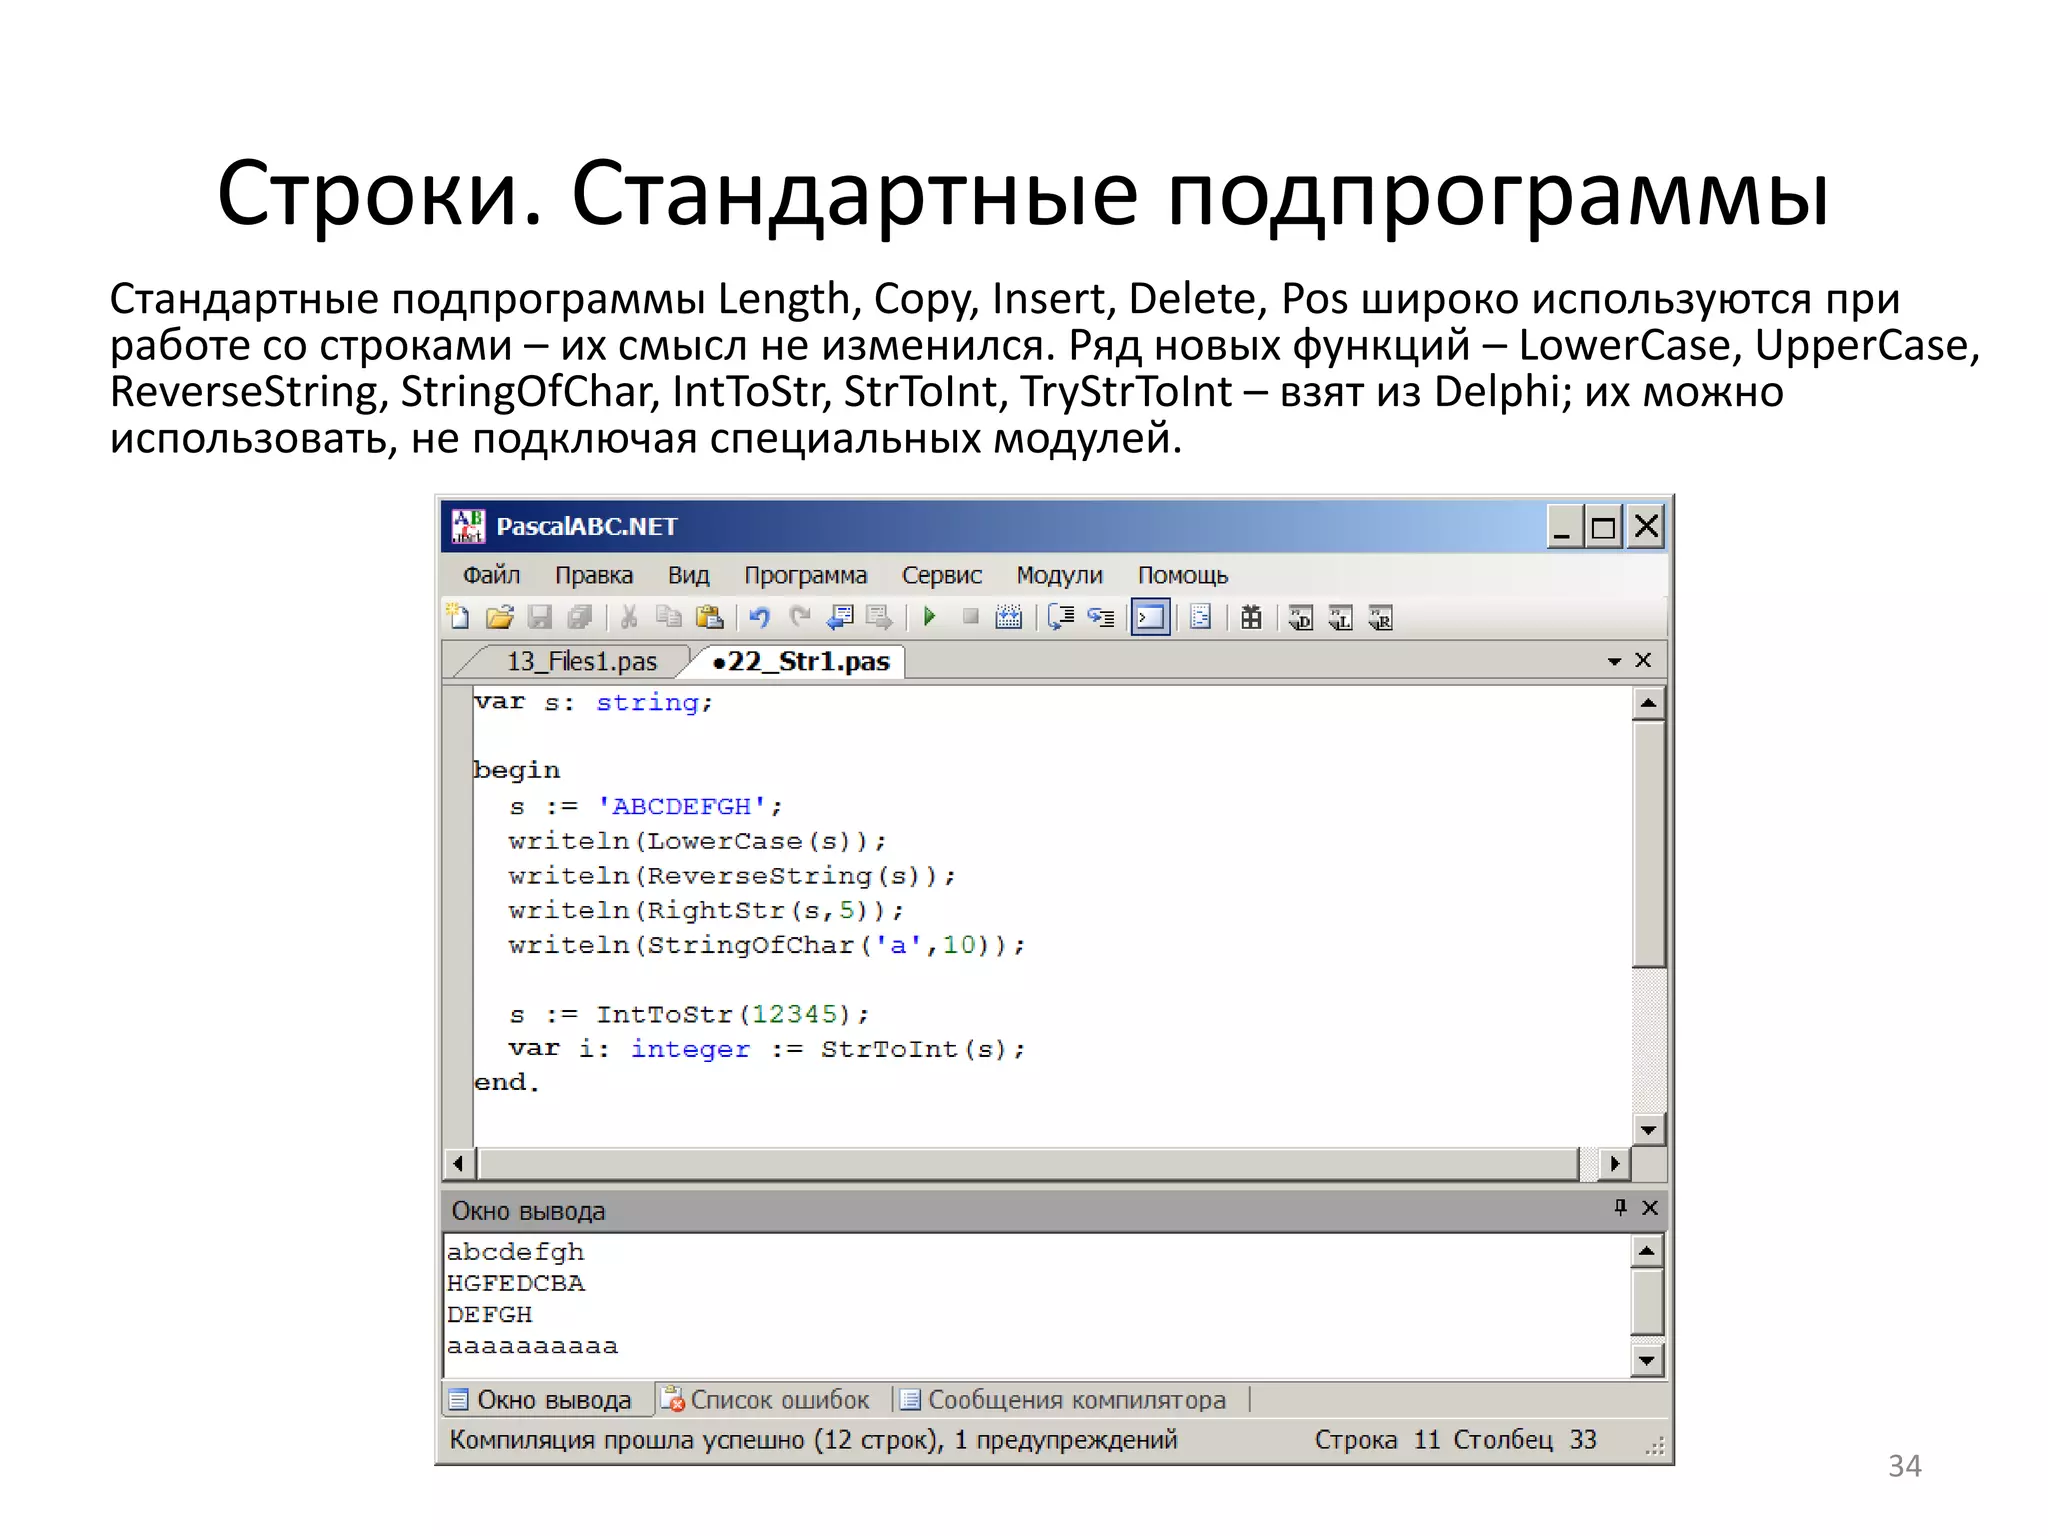Click the Navigate Back icon

(x=840, y=617)
